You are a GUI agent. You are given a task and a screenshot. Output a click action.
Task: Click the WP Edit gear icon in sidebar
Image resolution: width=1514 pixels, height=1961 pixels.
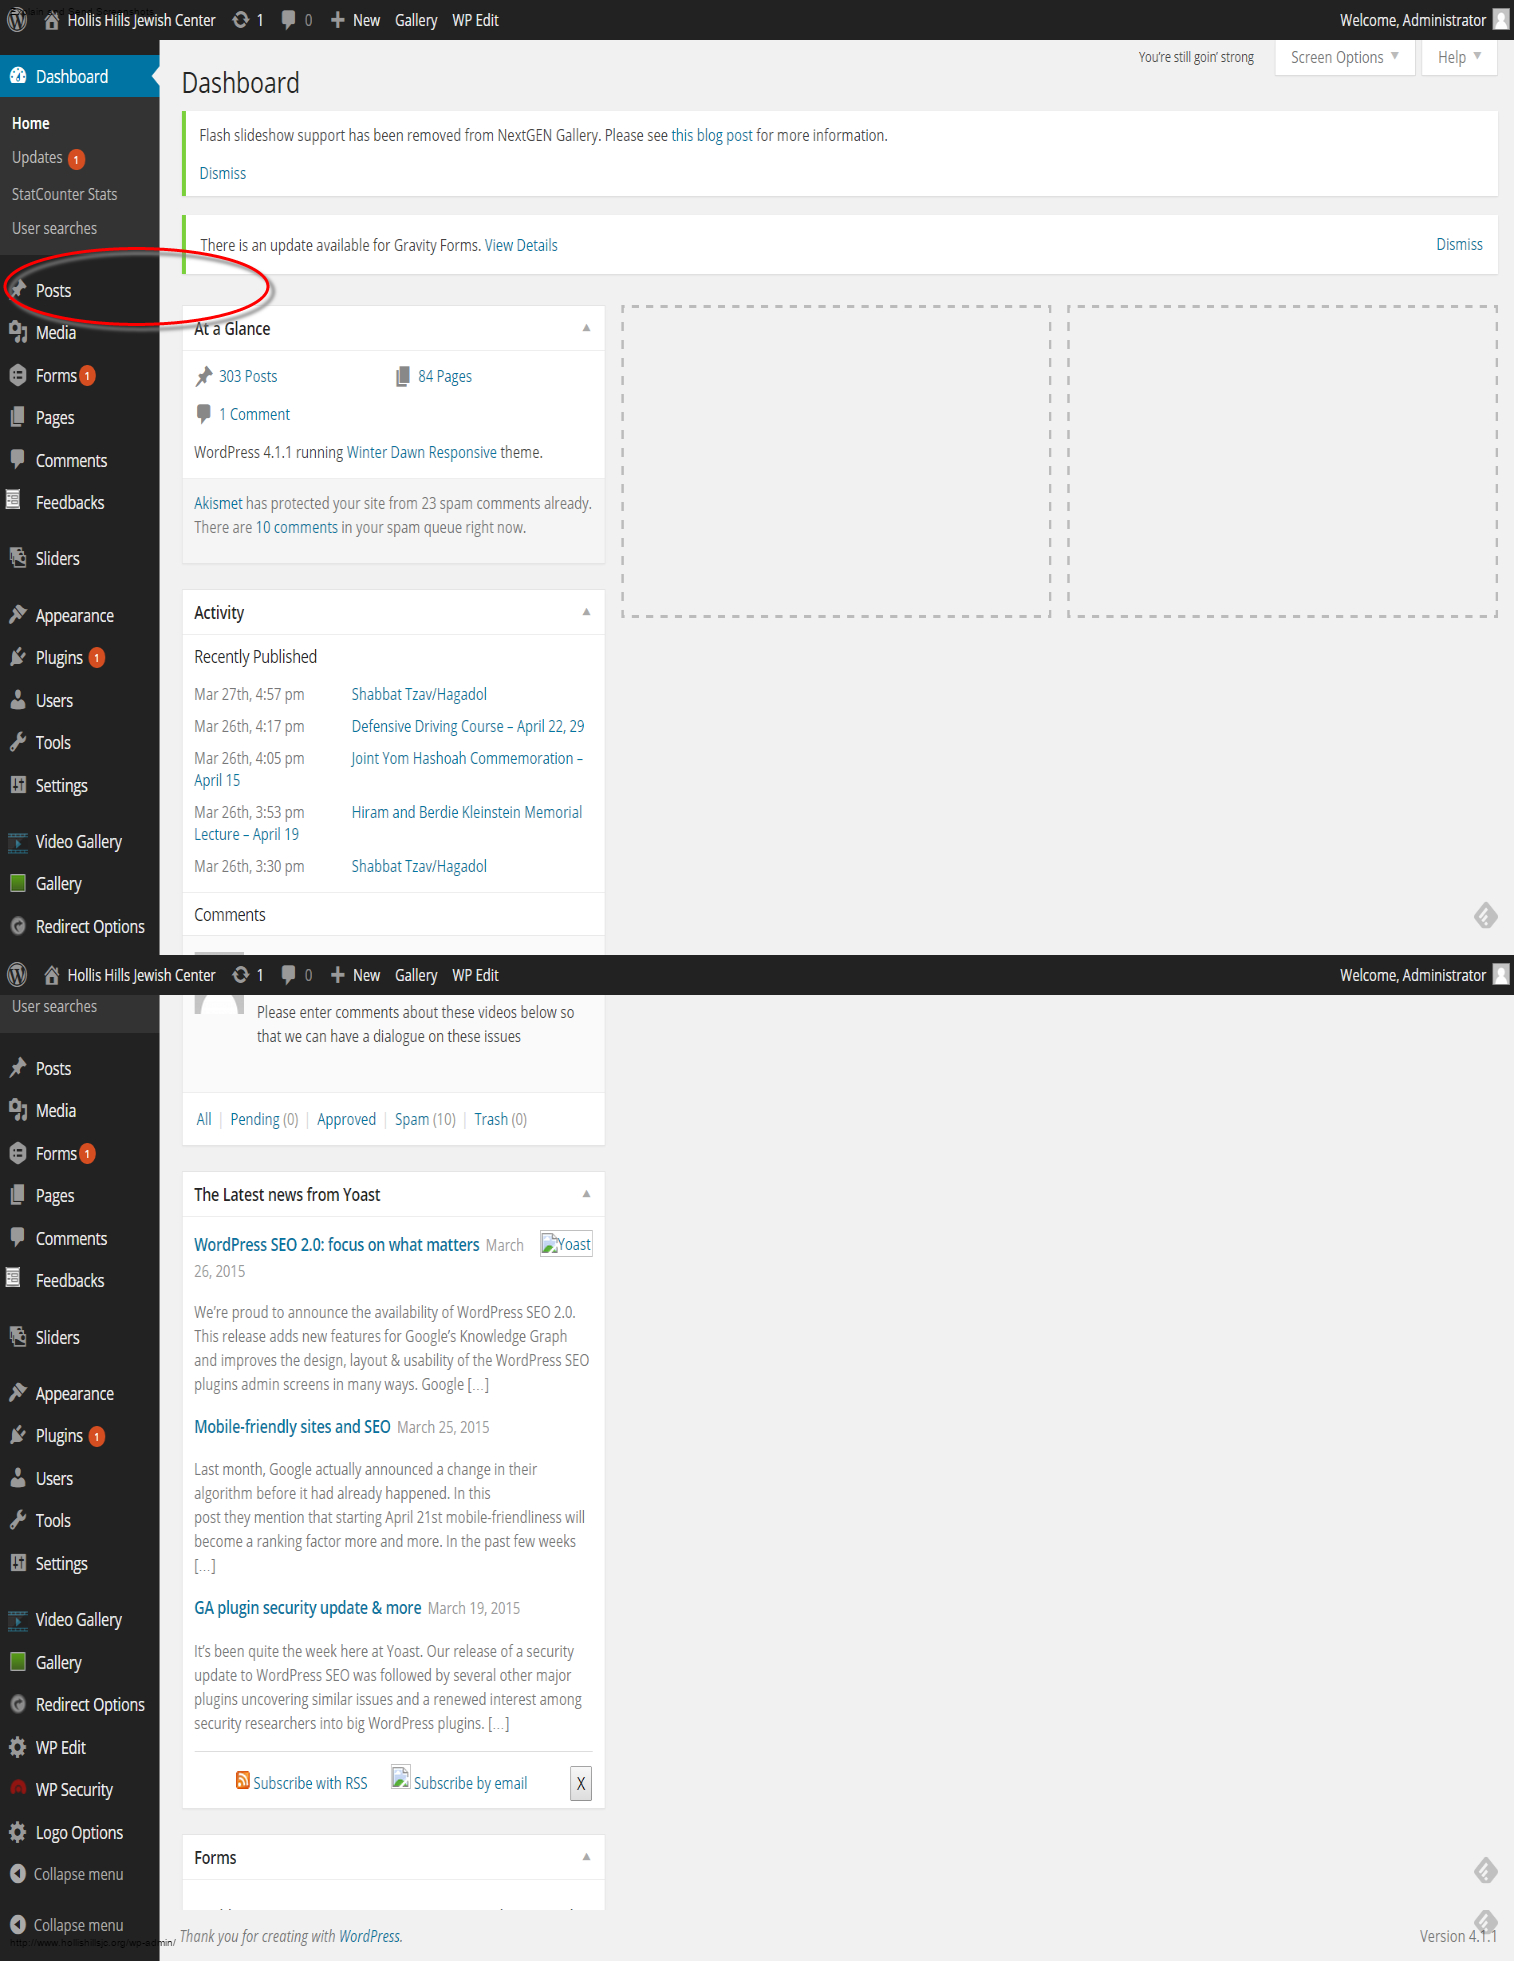(x=17, y=1747)
